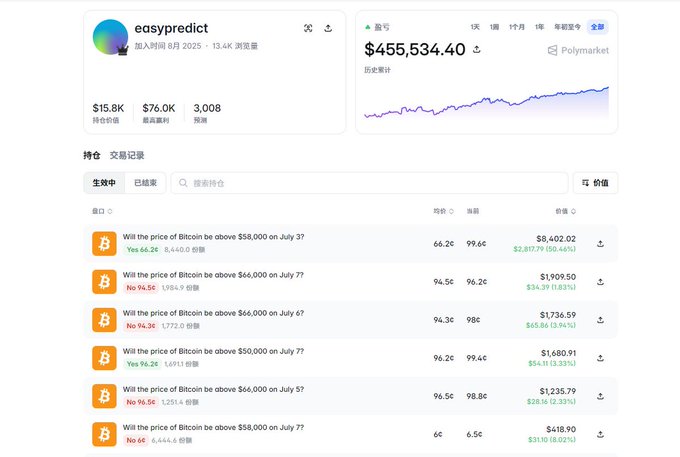Open market Bitcoin above $66,000 on July 6
The width and height of the screenshot is (680, 457).
pyautogui.click(x=213, y=313)
